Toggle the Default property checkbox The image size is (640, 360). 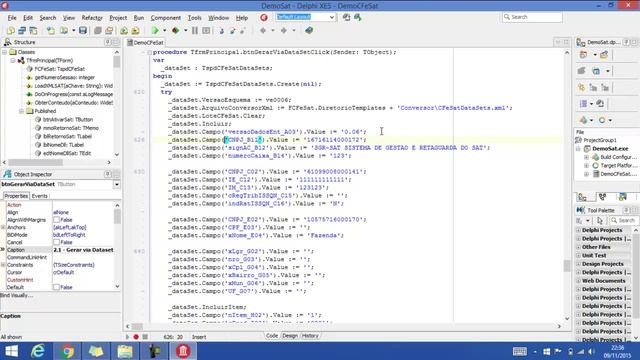[x=56, y=287]
